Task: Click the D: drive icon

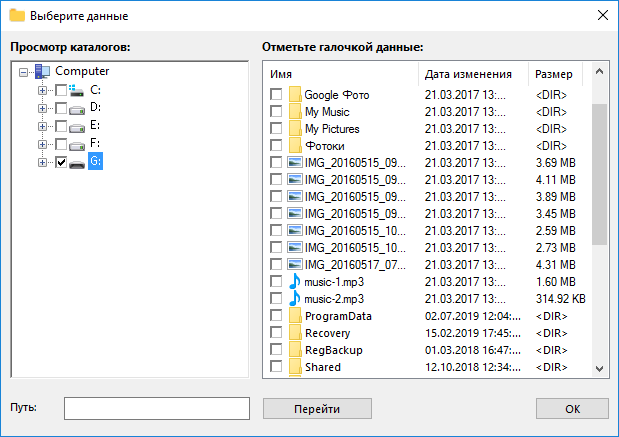Action: click(x=78, y=107)
